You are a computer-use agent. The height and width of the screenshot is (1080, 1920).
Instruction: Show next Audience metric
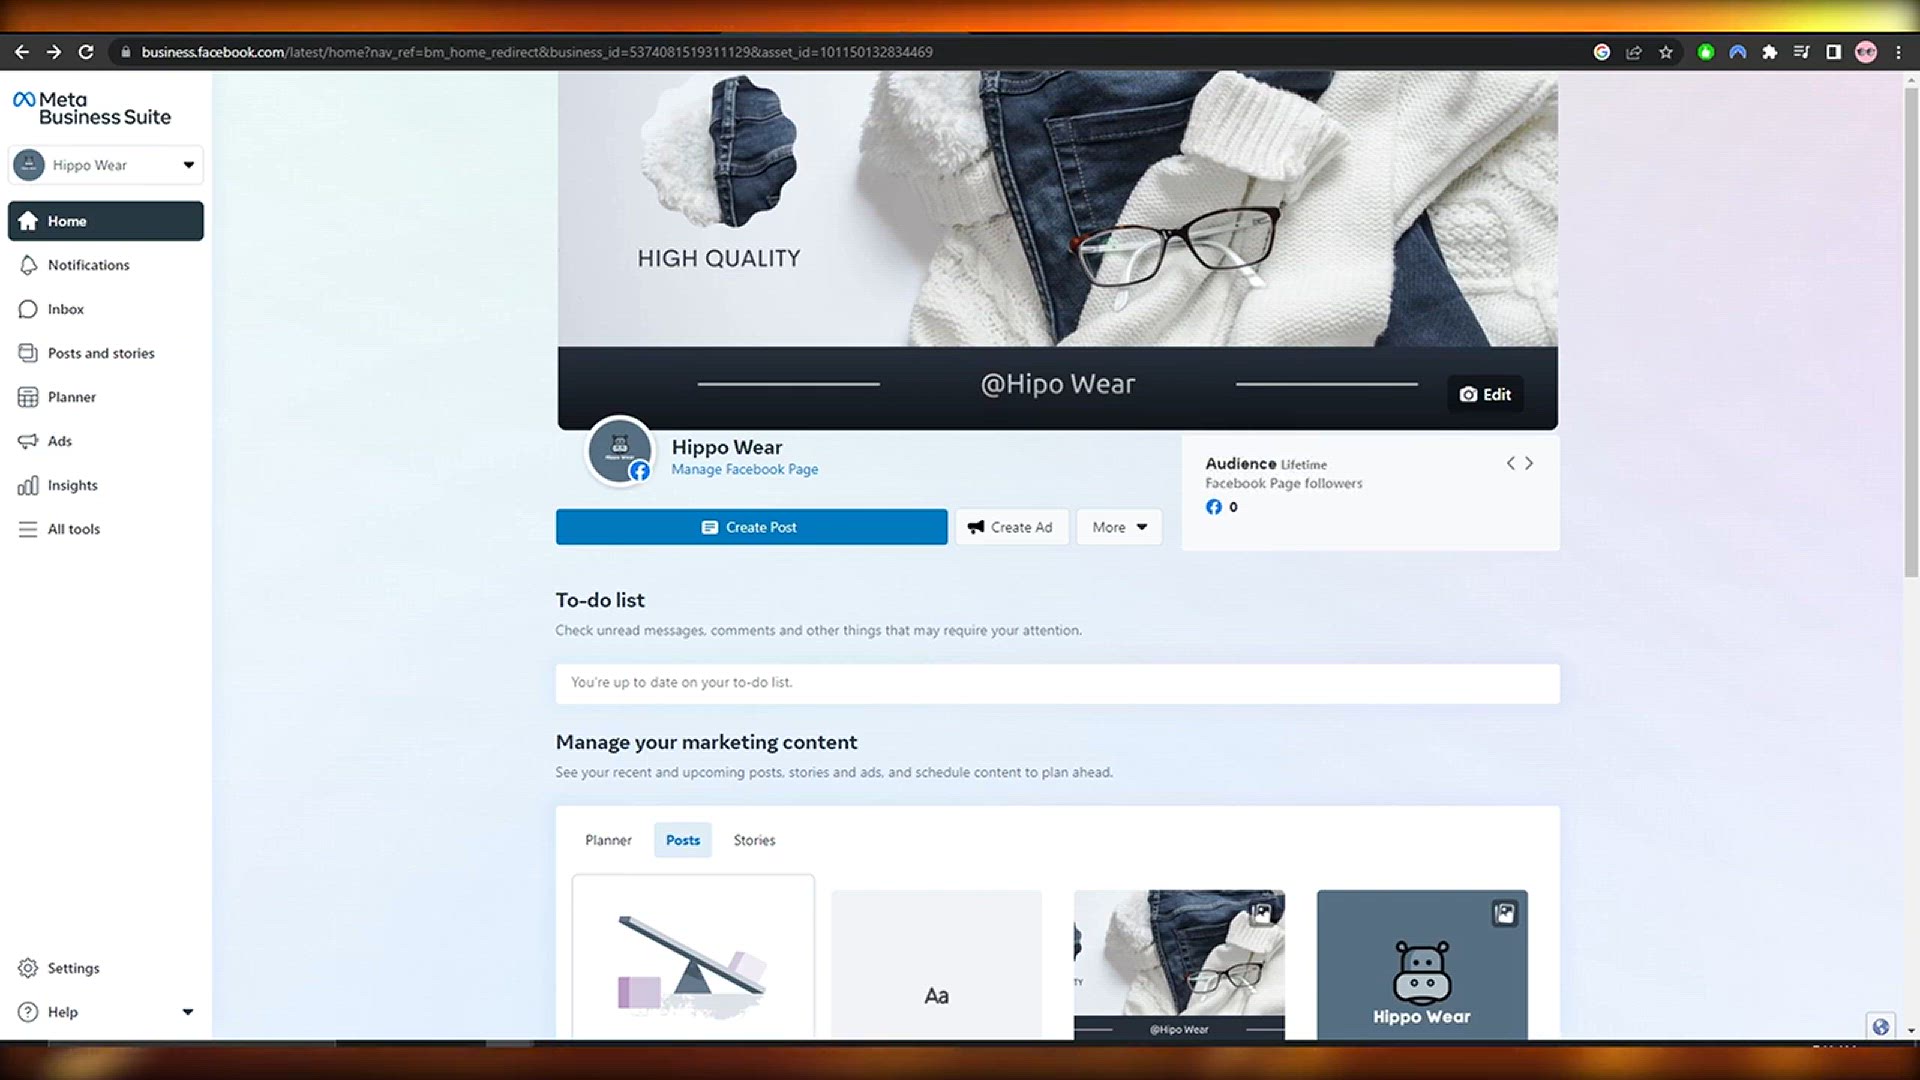click(1529, 463)
